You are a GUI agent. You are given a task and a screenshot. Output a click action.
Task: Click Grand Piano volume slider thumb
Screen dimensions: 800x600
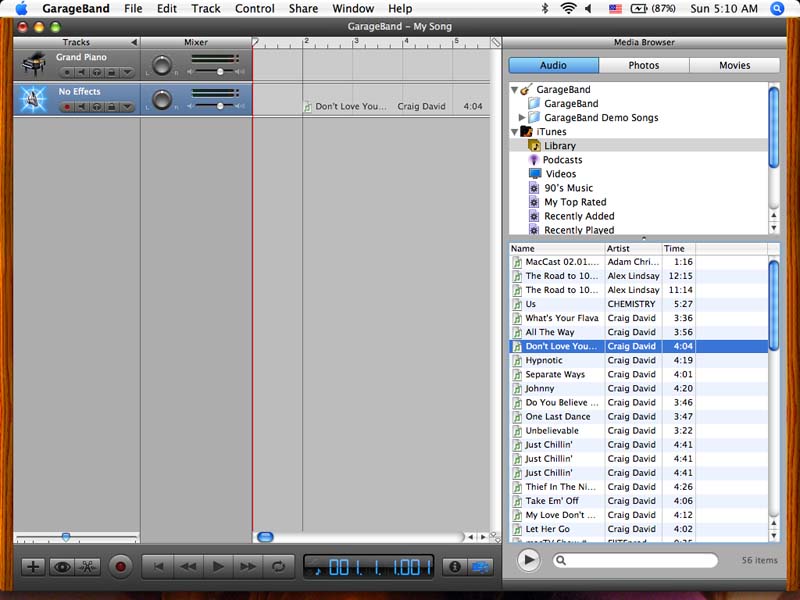pyautogui.click(x=220, y=72)
